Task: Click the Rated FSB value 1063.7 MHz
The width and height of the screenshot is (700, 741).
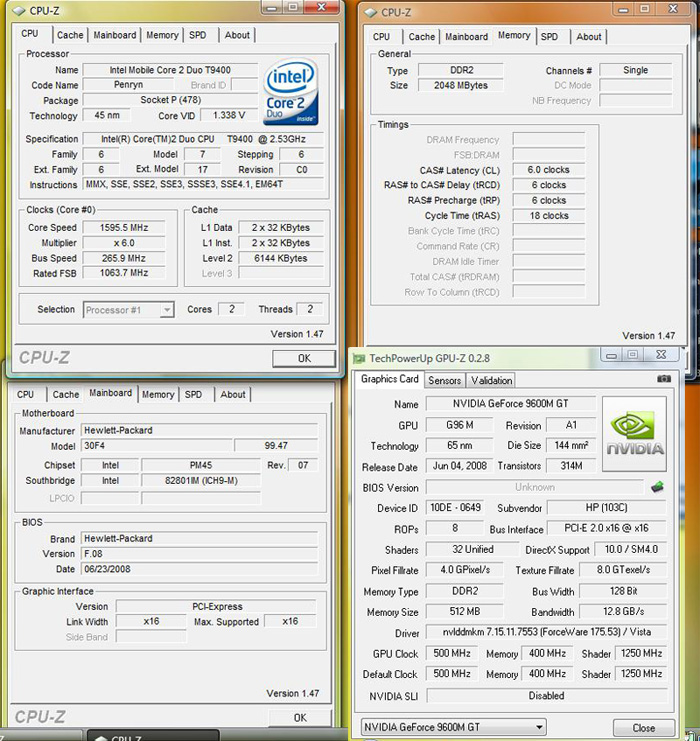Action: 124,273
